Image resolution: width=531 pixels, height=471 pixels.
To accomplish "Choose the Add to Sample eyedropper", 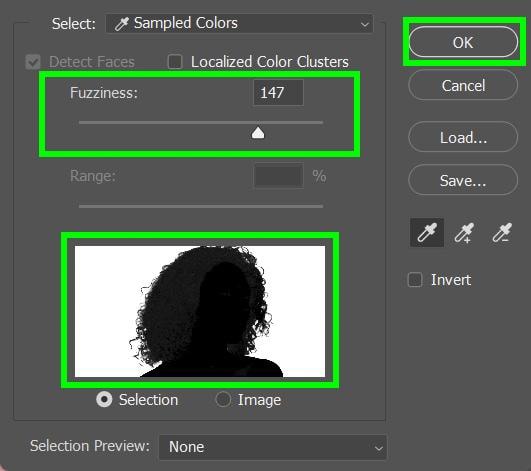I will pos(464,233).
